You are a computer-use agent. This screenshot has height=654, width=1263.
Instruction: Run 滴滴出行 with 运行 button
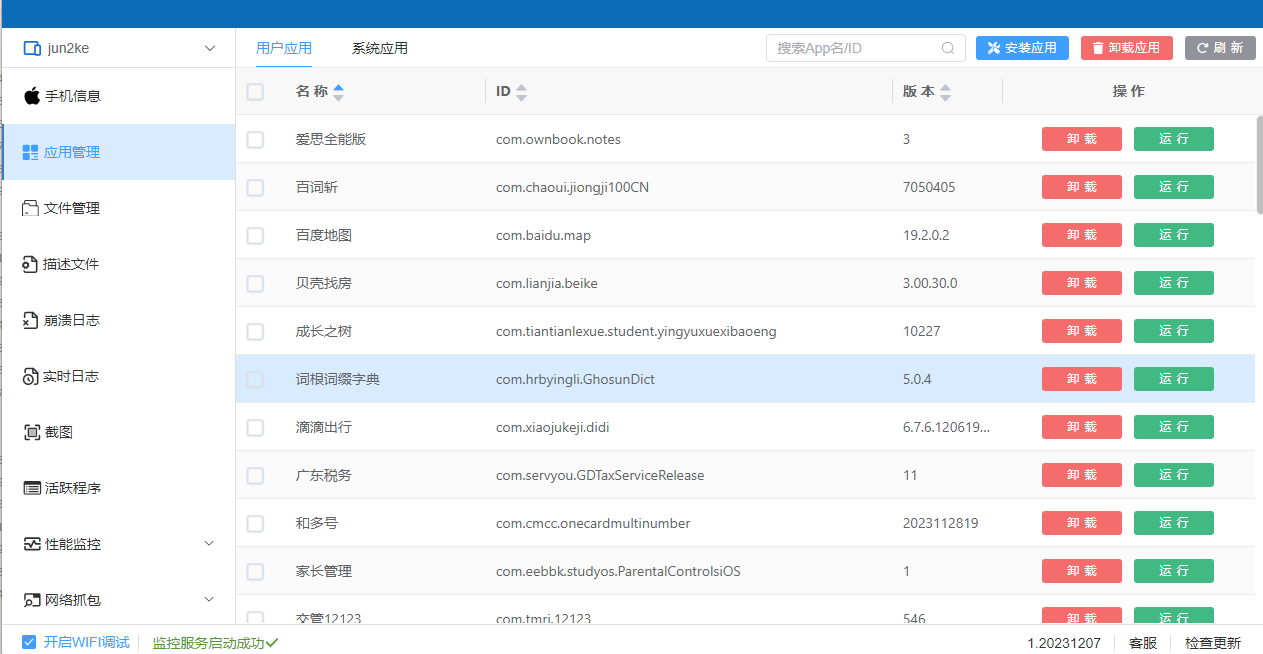pos(1174,427)
